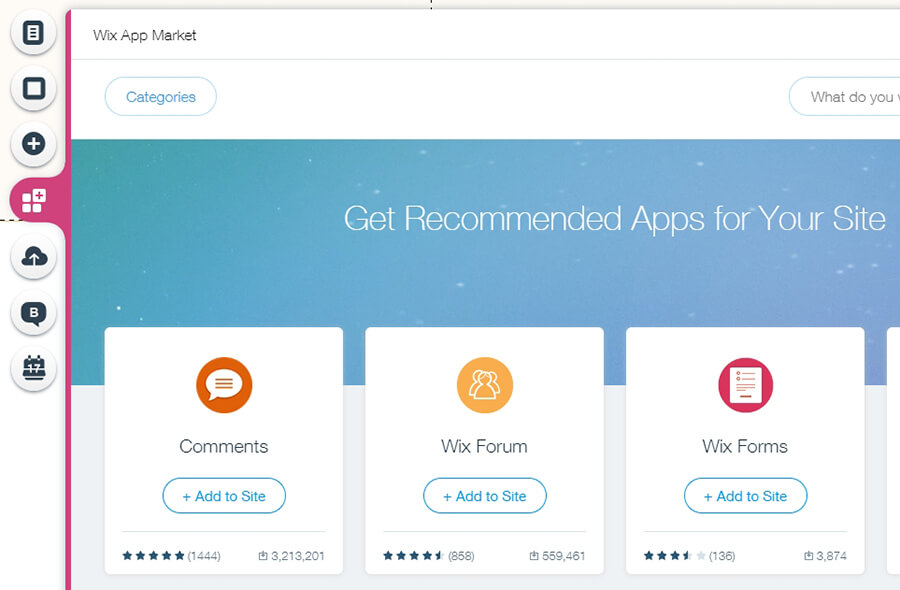Open the Uploads cloud icon
This screenshot has height=590, width=900.
click(x=34, y=258)
